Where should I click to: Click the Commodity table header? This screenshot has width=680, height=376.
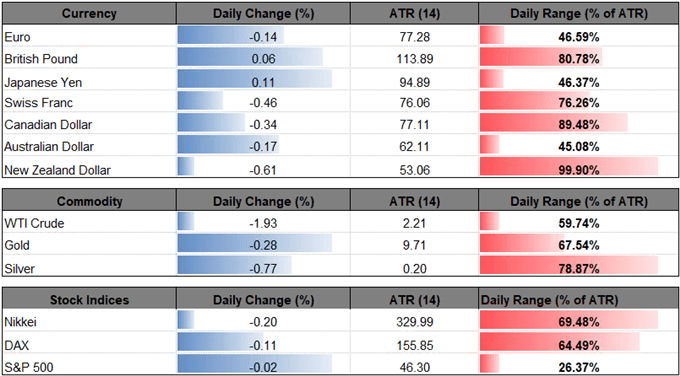89,201
